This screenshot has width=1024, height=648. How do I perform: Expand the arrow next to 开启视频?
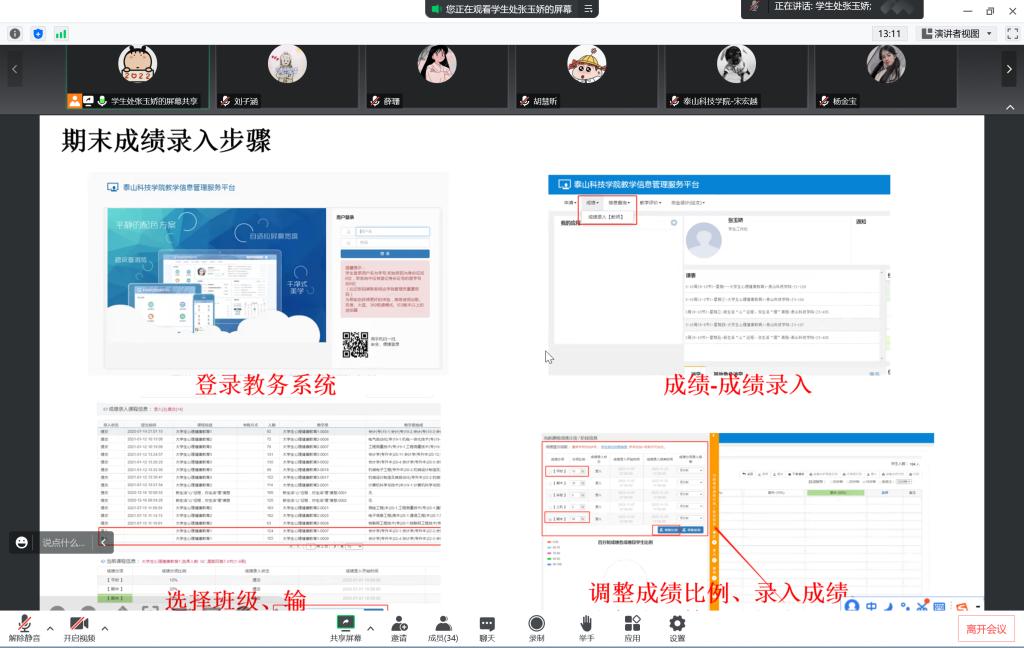[104, 628]
